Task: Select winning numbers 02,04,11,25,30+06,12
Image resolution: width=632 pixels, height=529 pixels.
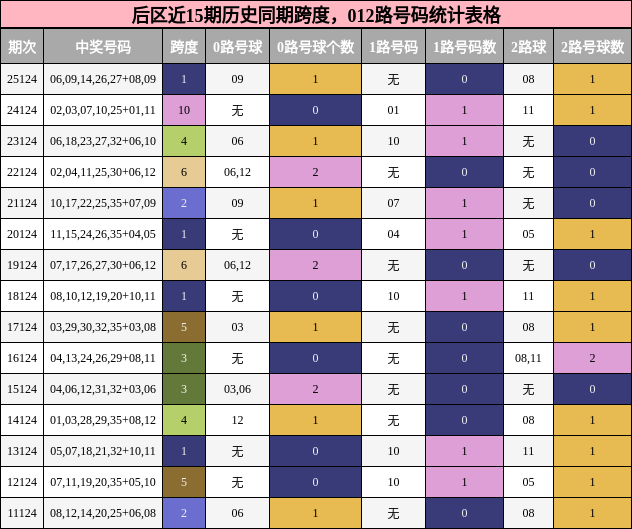Action: (x=103, y=172)
